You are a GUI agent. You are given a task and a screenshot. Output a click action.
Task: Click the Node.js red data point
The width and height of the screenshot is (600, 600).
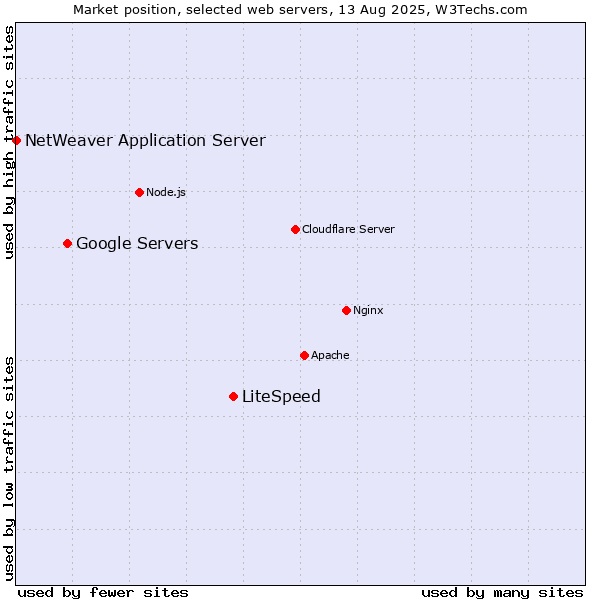(140, 192)
